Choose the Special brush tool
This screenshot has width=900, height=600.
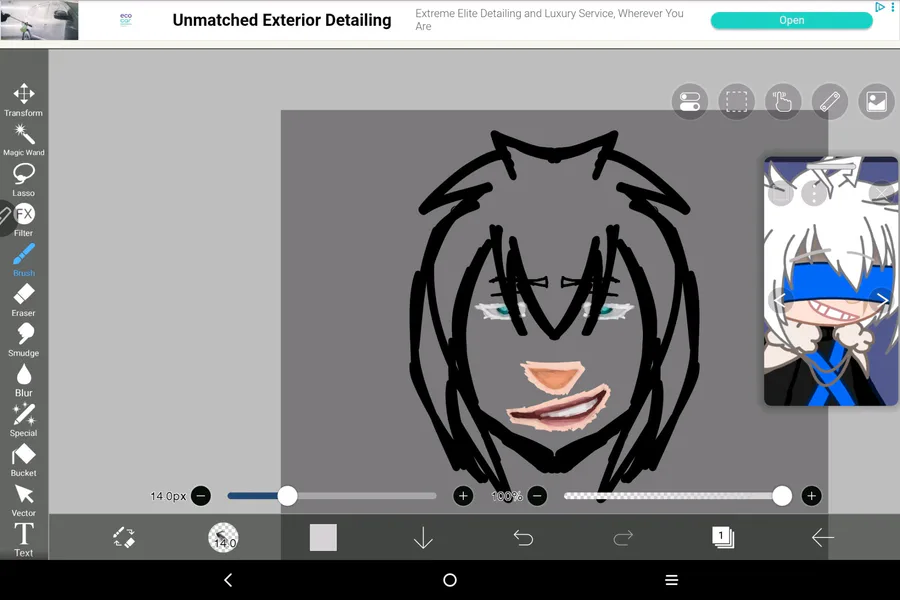point(24,420)
